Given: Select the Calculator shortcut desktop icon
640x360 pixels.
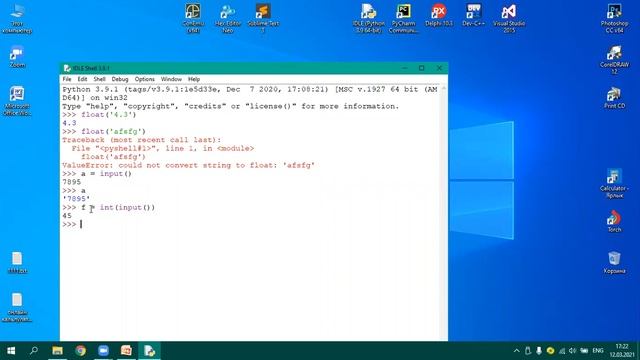Looking at the screenshot, I should pyautogui.click(x=614, y=183).
